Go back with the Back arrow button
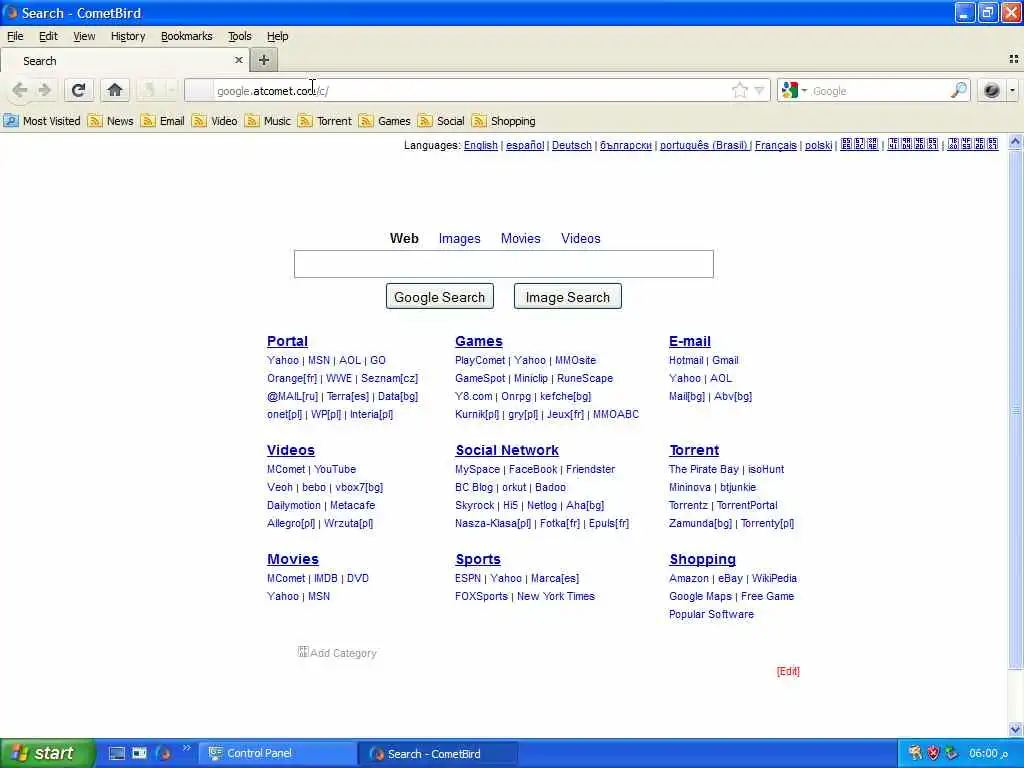Viewport: 1024px width, 768px height. click(20, 90)
